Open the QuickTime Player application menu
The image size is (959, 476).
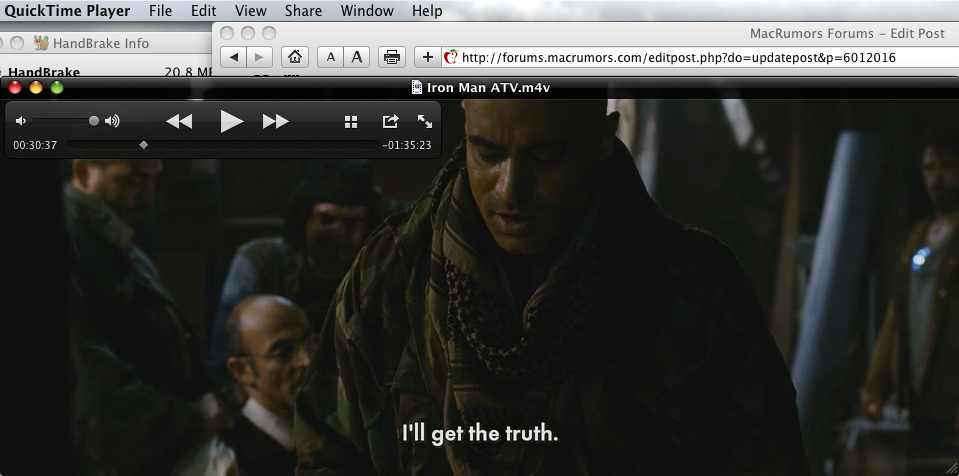[x=67, y=10]
